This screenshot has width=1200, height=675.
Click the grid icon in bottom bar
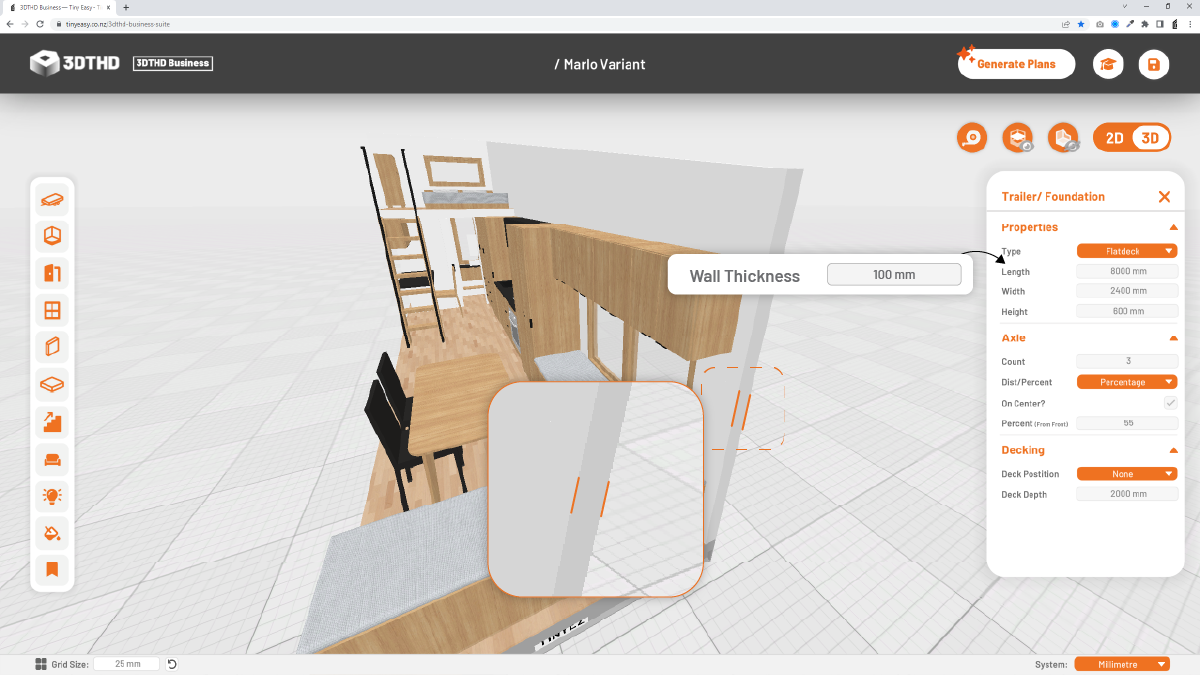point(41,664)
